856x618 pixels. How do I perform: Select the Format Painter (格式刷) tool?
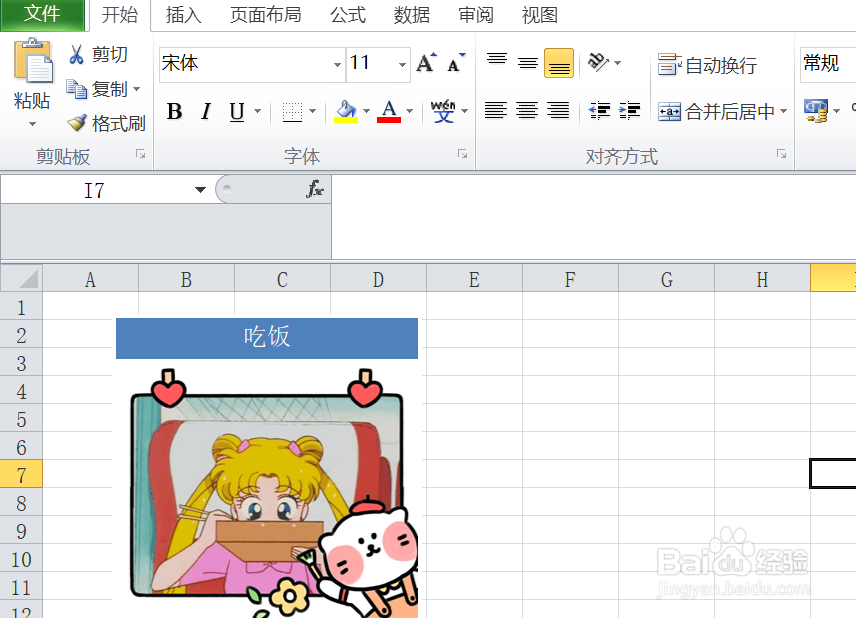pos(106,123)
